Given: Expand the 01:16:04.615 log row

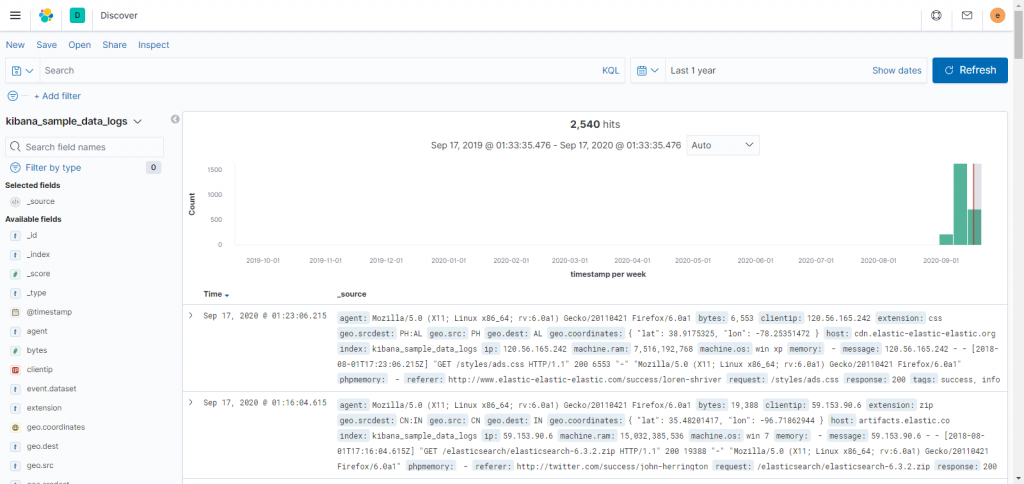Looking at the screenshot, I should pyautogui.click(x=191, y=402).
